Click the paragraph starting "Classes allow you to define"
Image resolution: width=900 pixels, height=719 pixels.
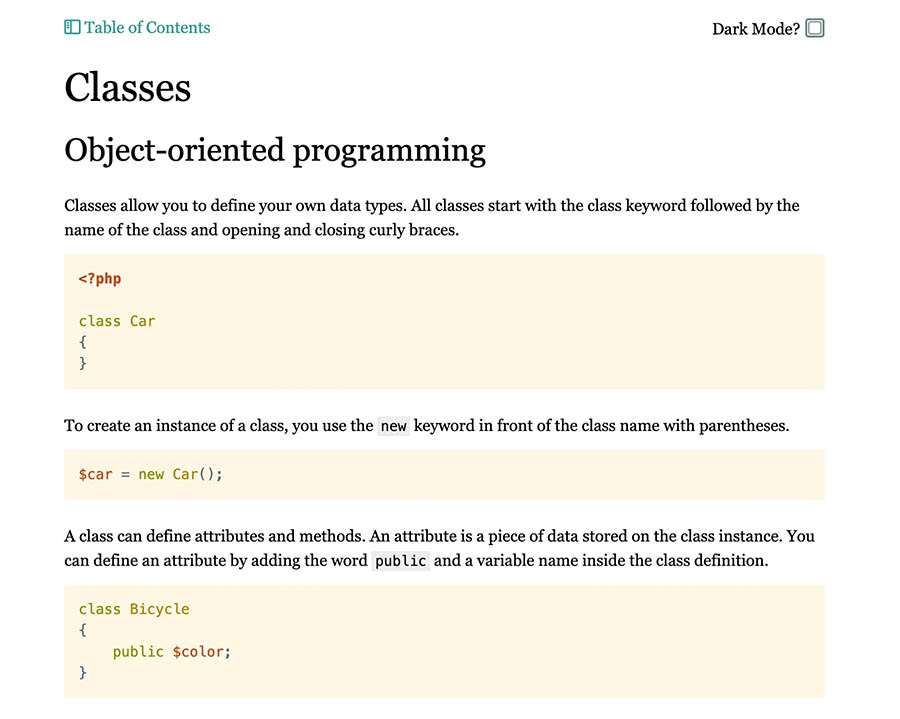431,217
